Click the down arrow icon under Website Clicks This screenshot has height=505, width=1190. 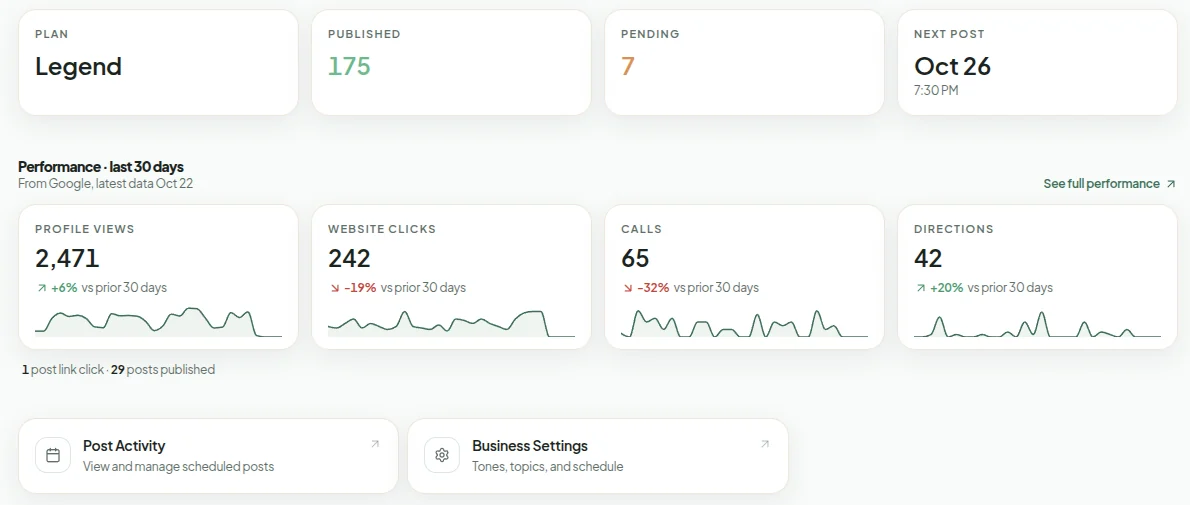tap(333, 288)
